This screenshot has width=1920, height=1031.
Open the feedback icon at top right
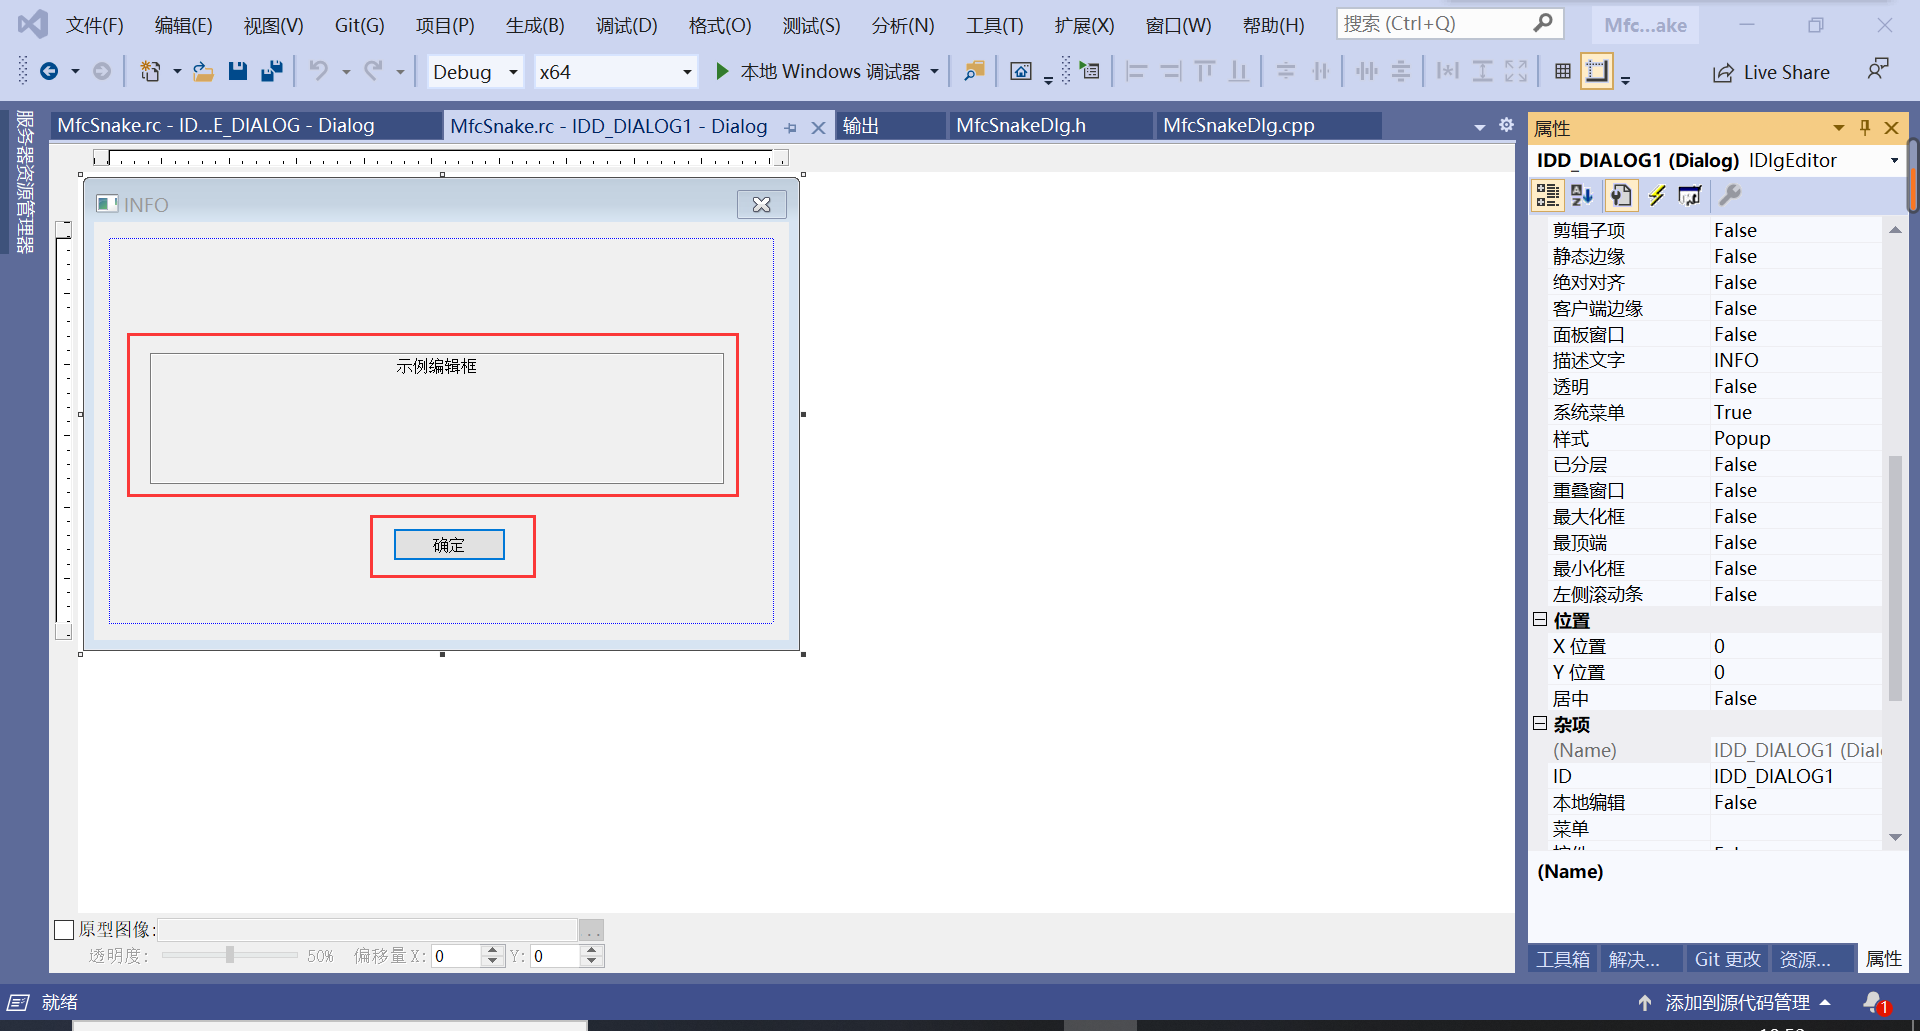point(1878,70)
